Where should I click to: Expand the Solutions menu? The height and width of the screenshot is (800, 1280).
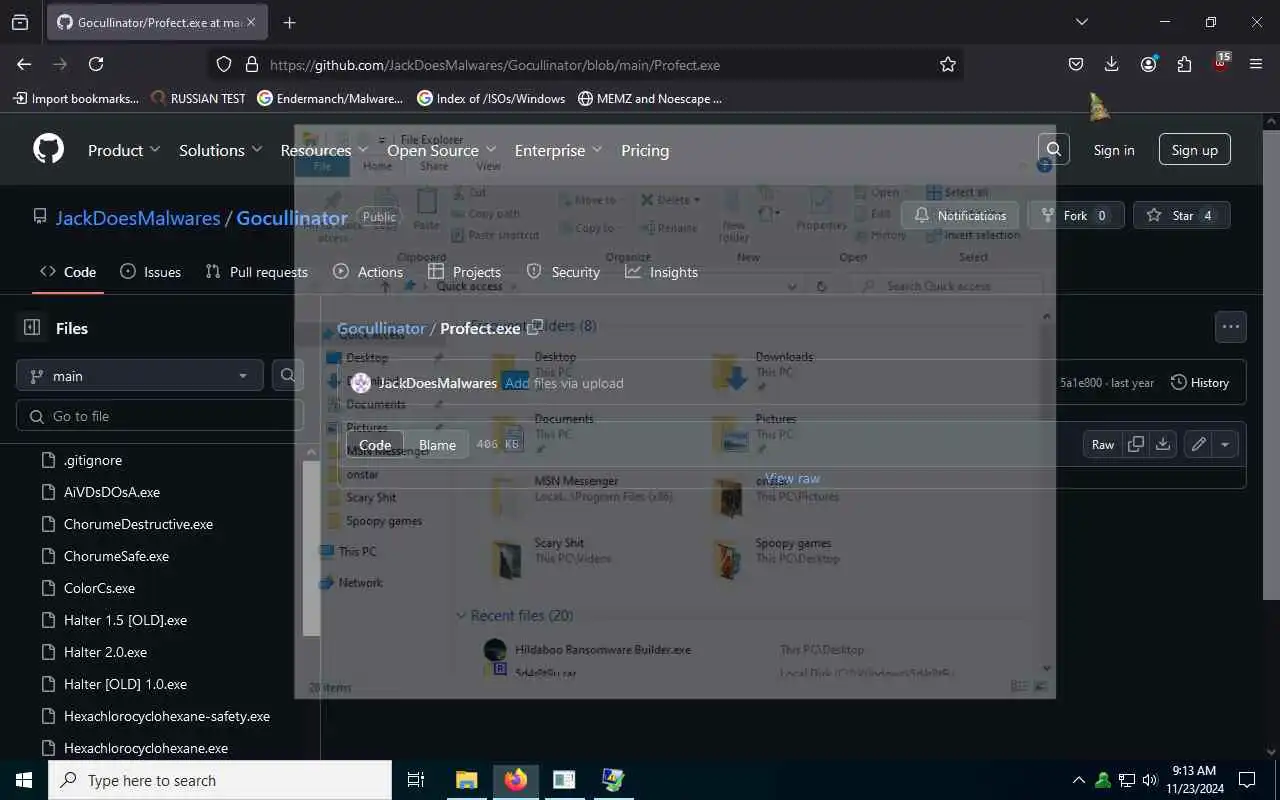coord(220,150)
